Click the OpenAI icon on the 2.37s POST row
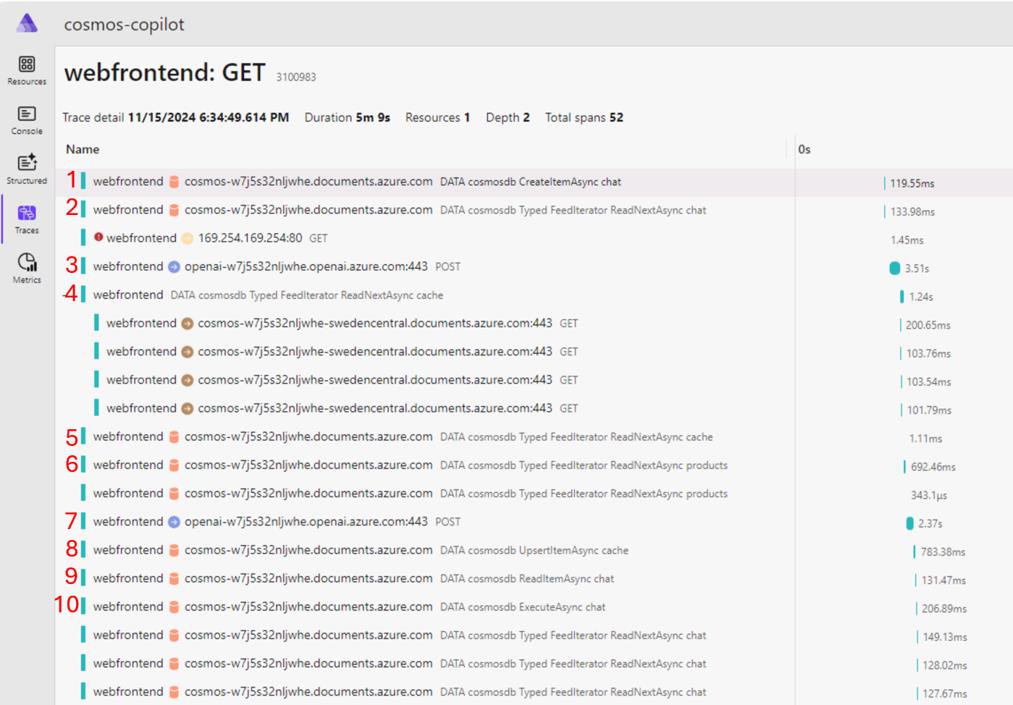 pyautogui.click(x=174, y=521)
